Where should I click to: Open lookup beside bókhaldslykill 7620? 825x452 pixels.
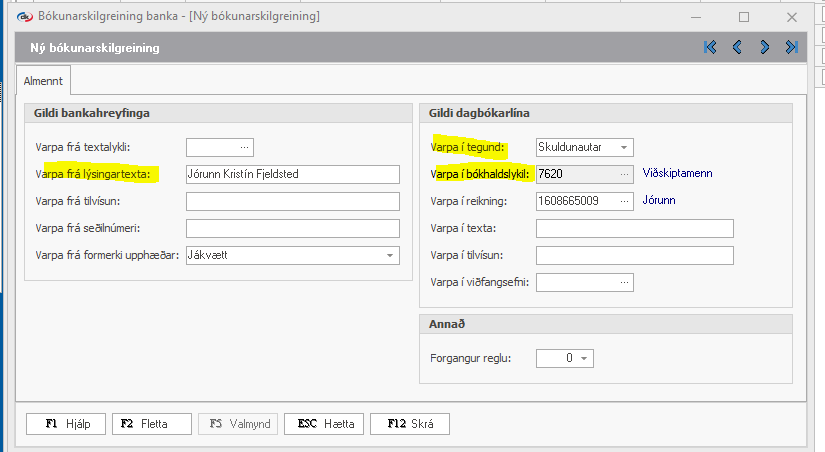click(x=625, y=174)
